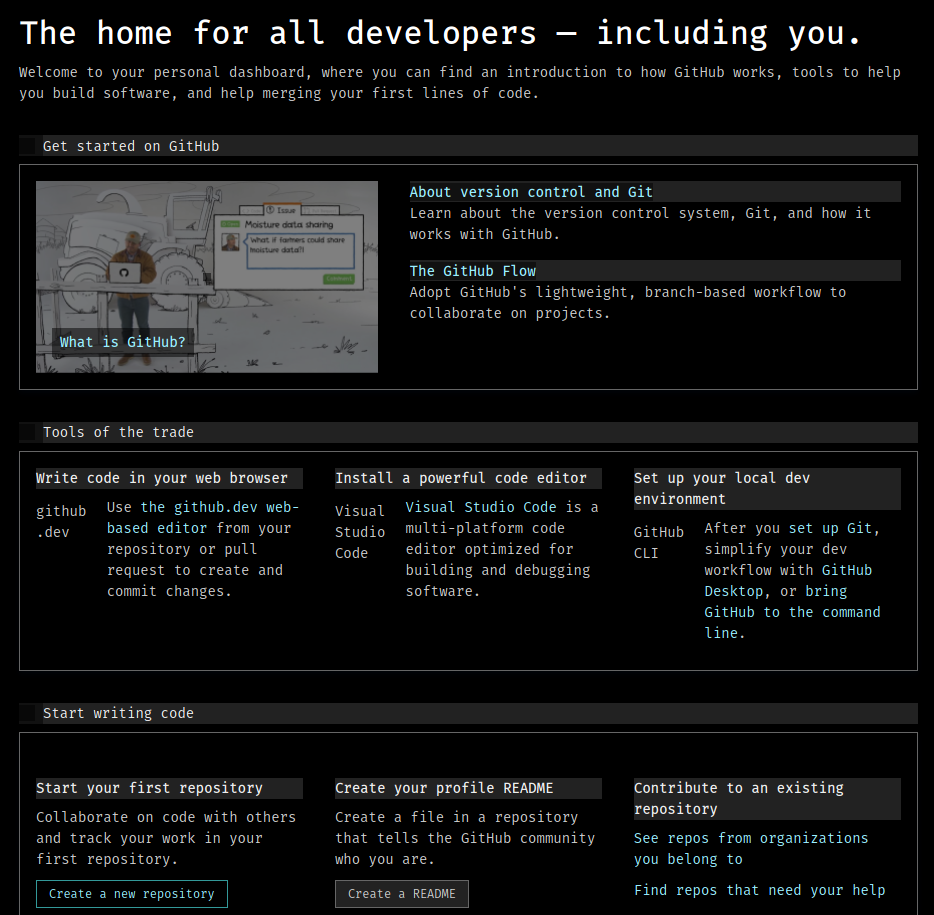Open Find repos that need your help
Viewport: 934px width, 915px height.
pos(759,890)
